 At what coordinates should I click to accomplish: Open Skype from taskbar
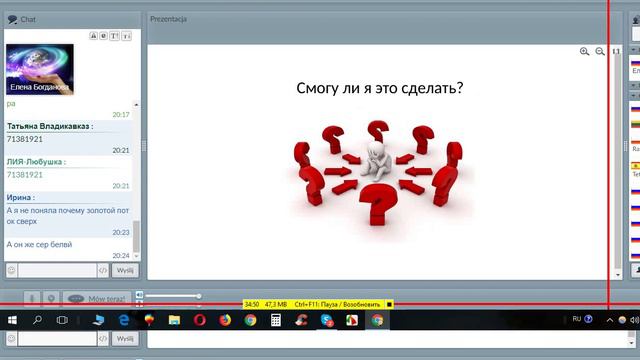(327, 320)
